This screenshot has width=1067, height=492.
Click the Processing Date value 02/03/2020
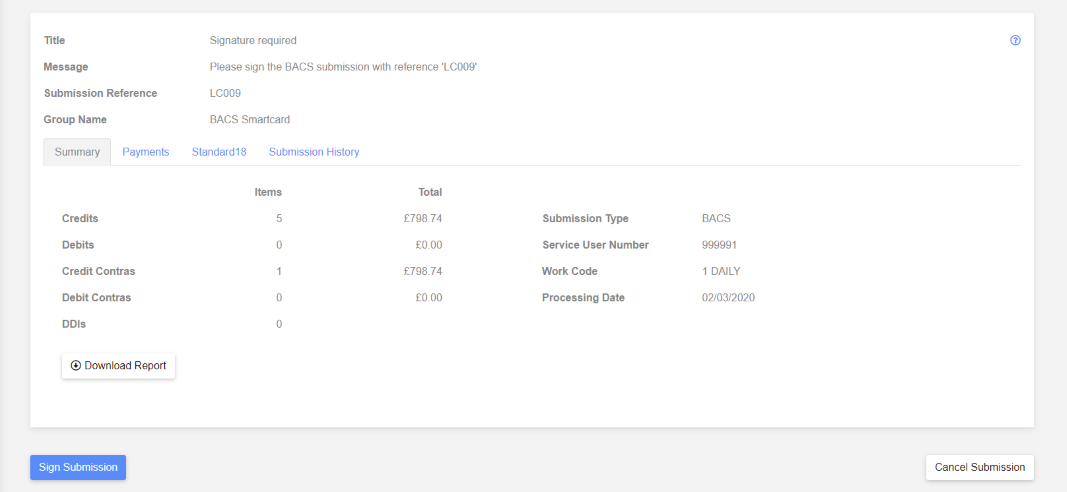(x=728, y=297)
